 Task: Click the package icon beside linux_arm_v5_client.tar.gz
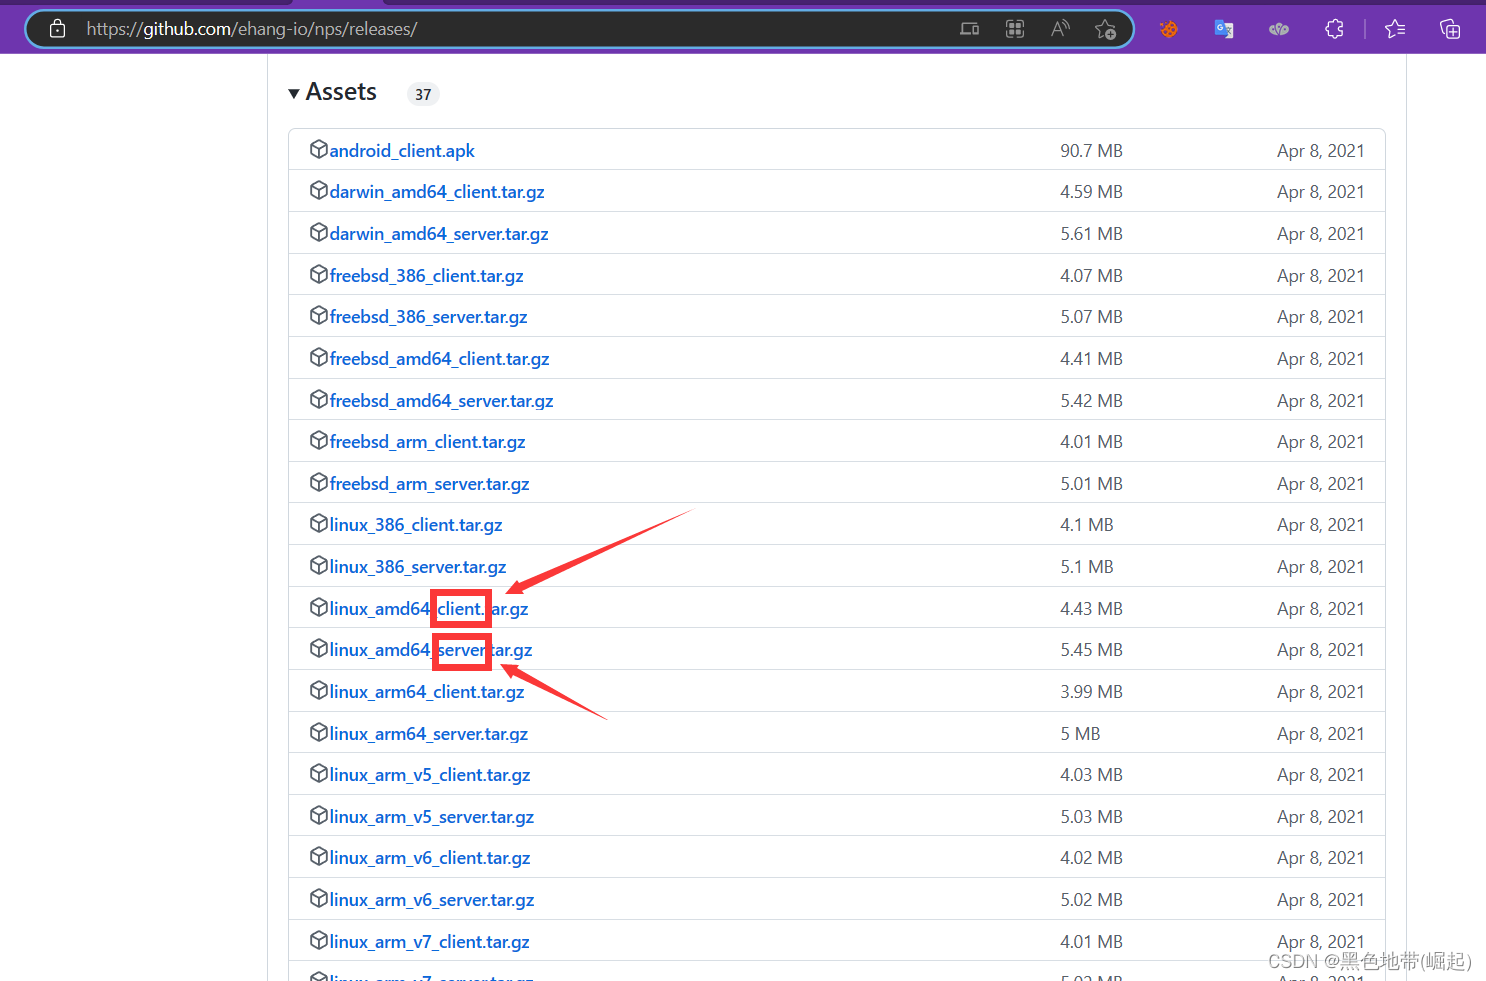click(319, 773)
